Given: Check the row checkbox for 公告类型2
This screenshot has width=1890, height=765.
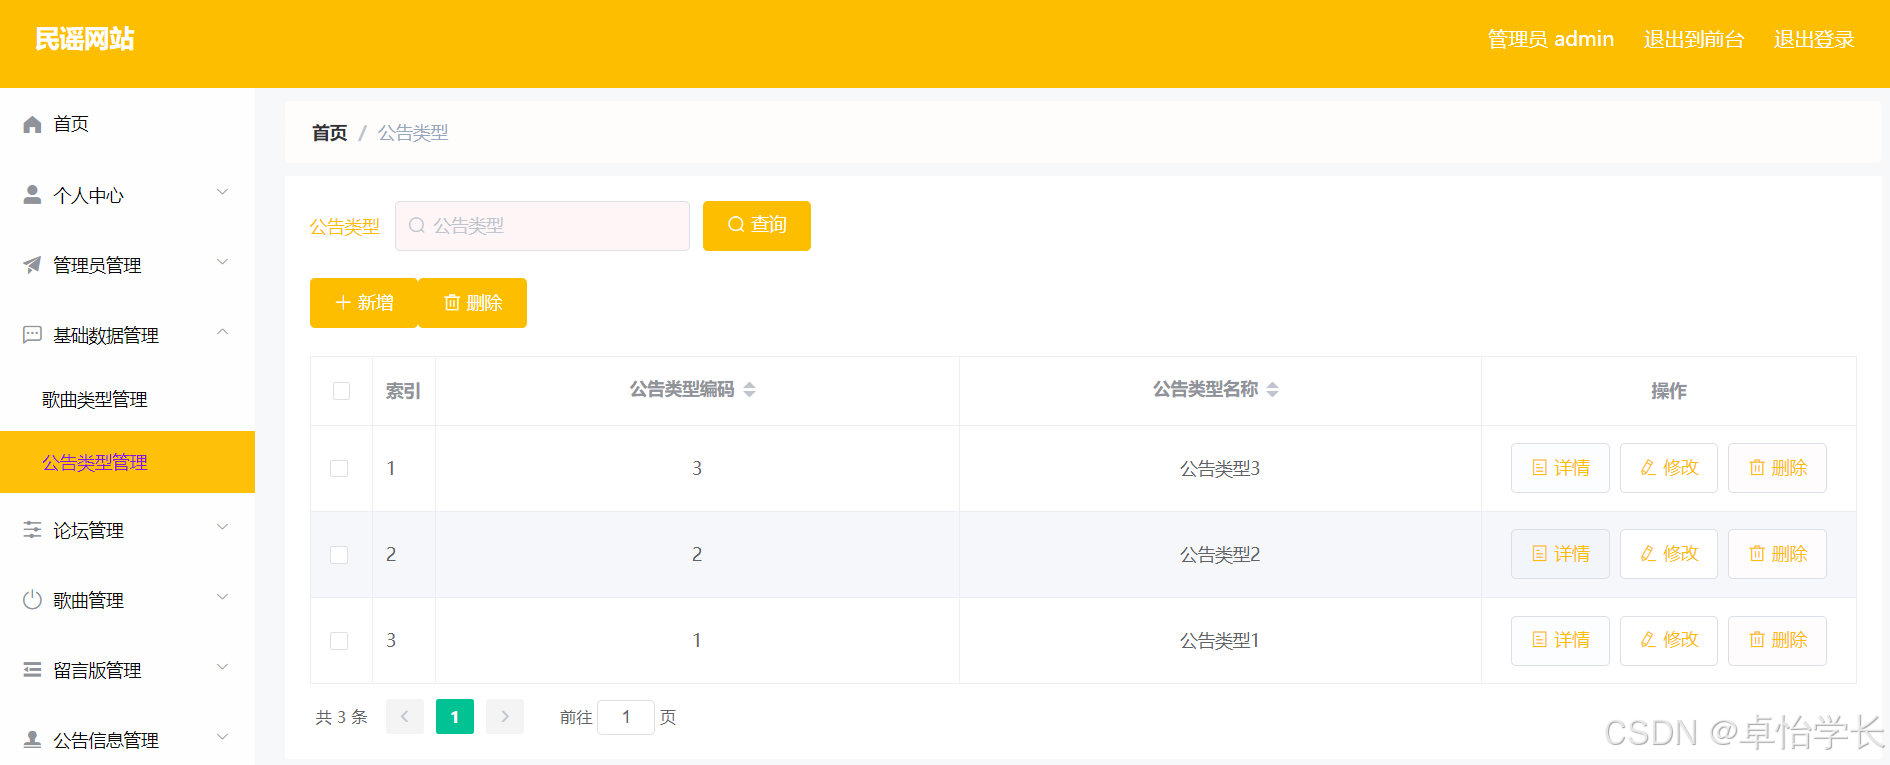Looking at the screenshot, I should point(339,554).
